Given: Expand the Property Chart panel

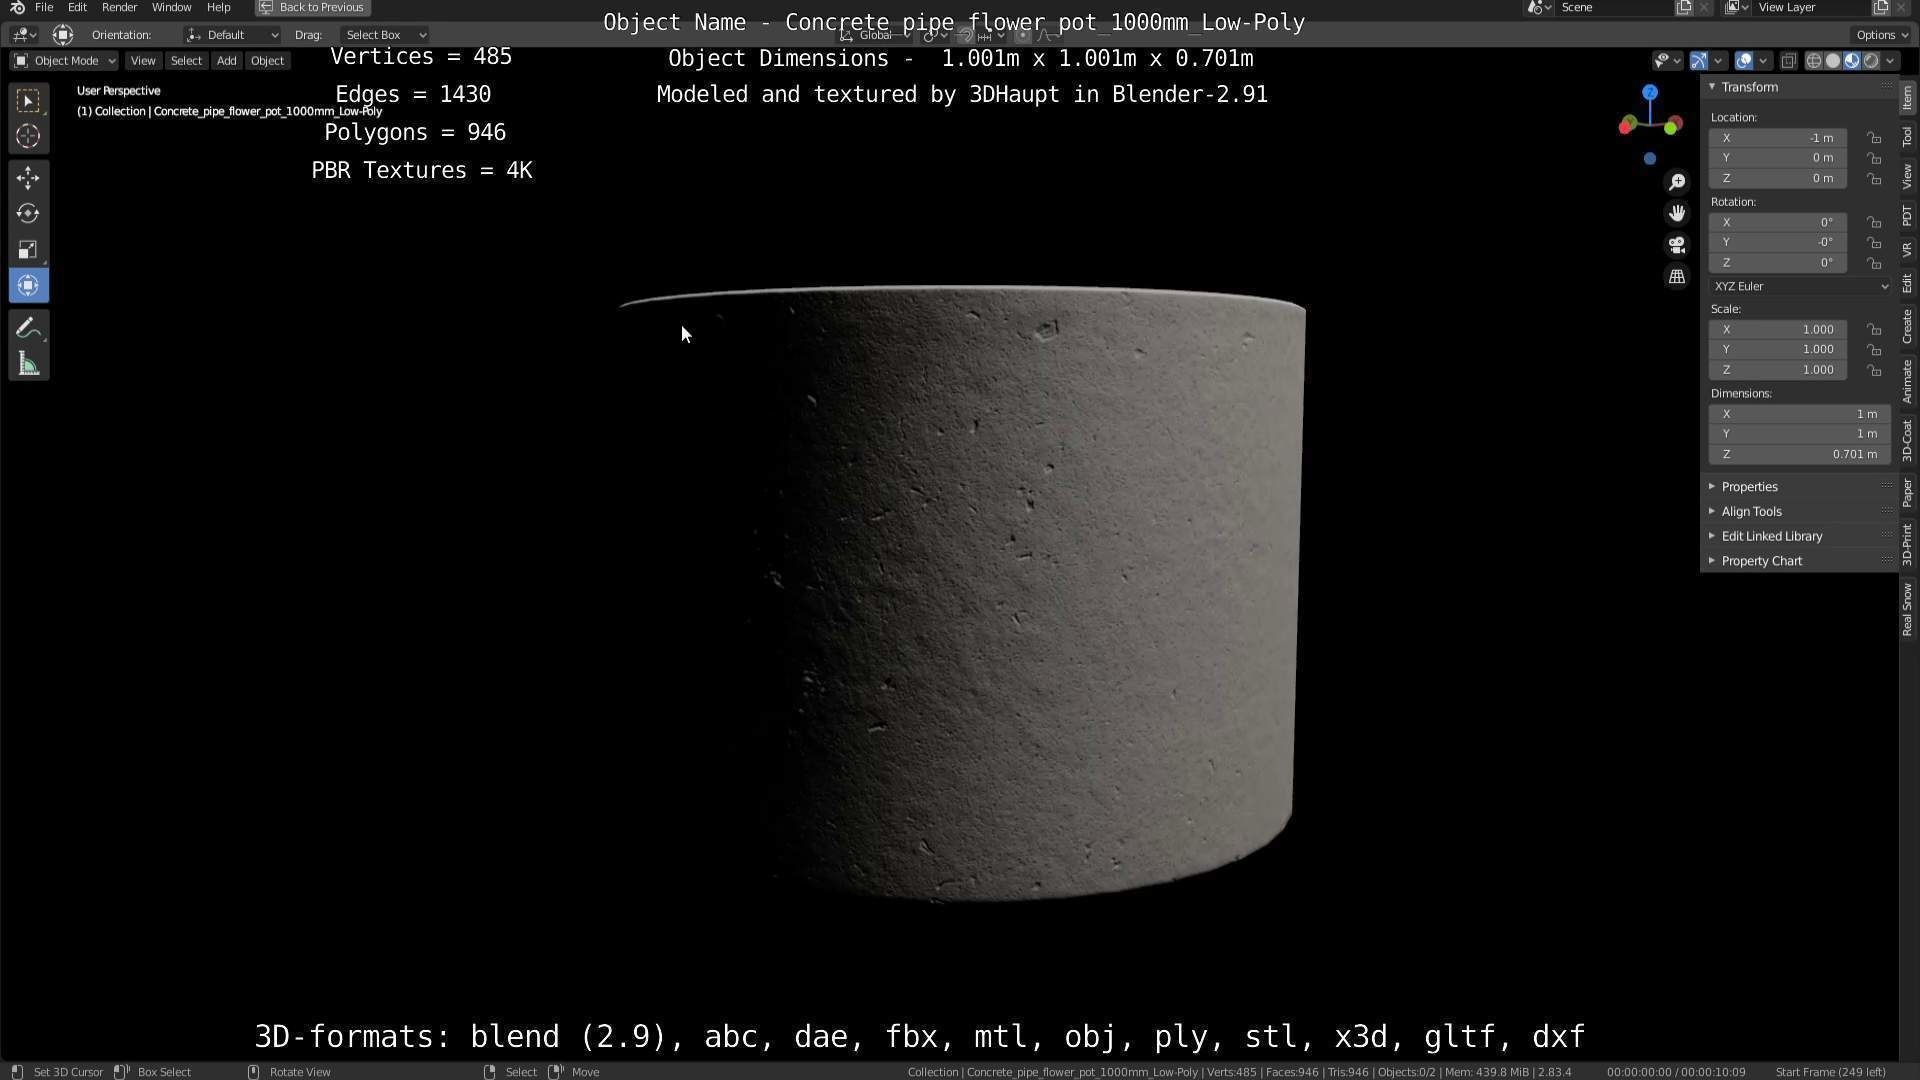Looking at the screenshot, I should pos(1761,562).
